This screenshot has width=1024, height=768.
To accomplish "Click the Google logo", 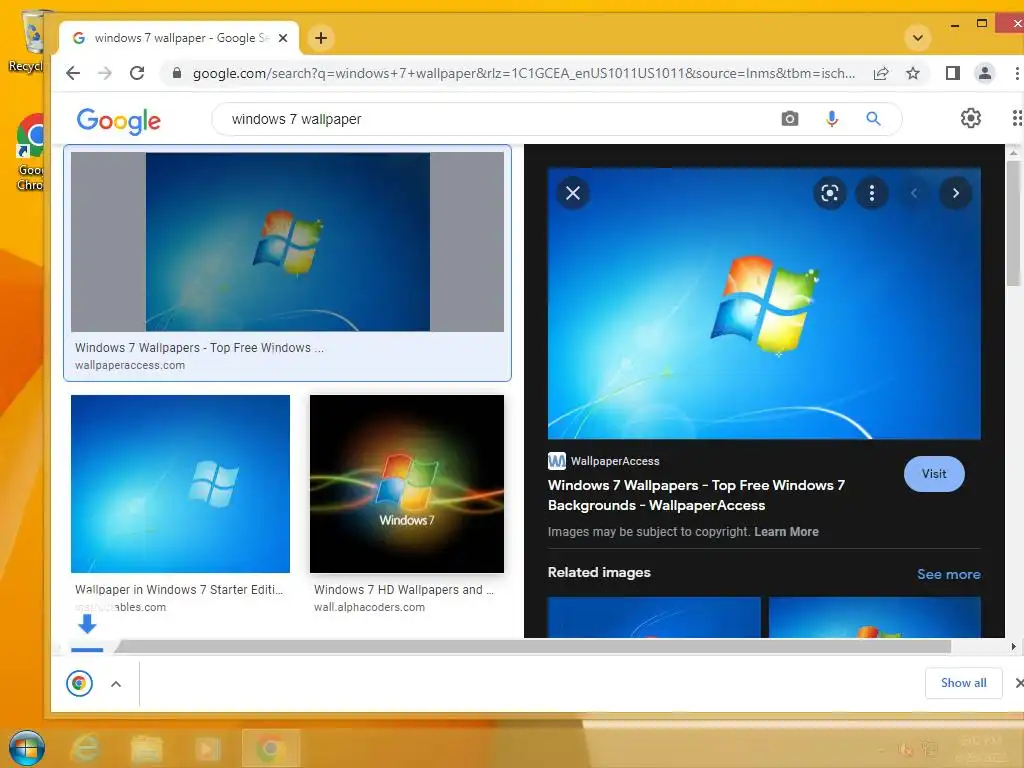I will pos(118,121).
